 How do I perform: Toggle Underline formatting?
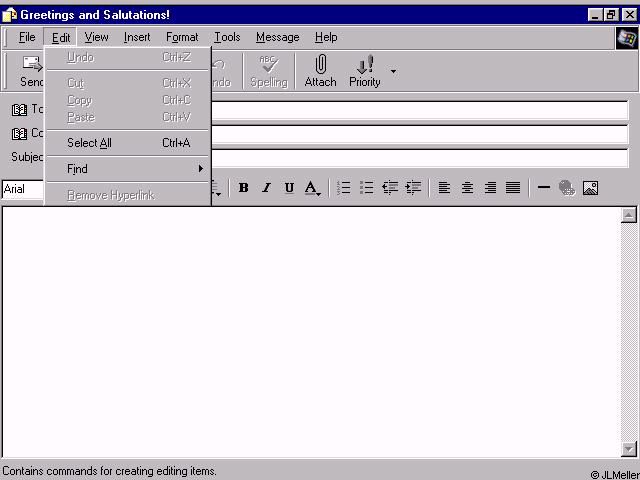click(289, 188)
